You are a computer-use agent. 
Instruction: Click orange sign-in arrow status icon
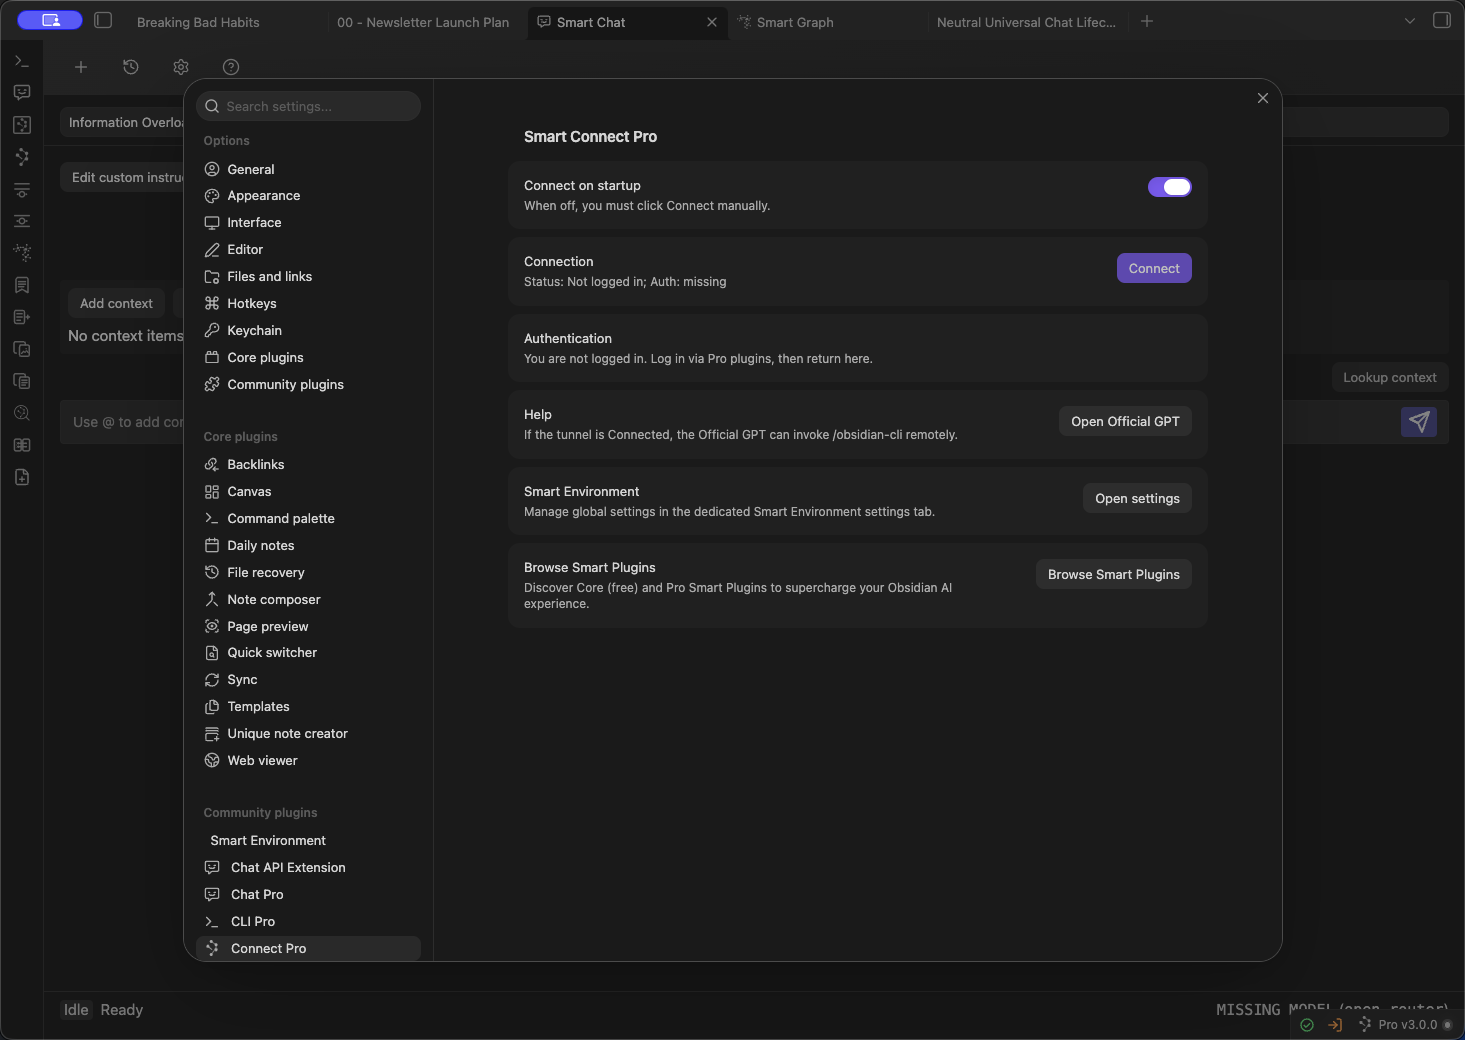pyautogui.click(x=1335, y=1024)
